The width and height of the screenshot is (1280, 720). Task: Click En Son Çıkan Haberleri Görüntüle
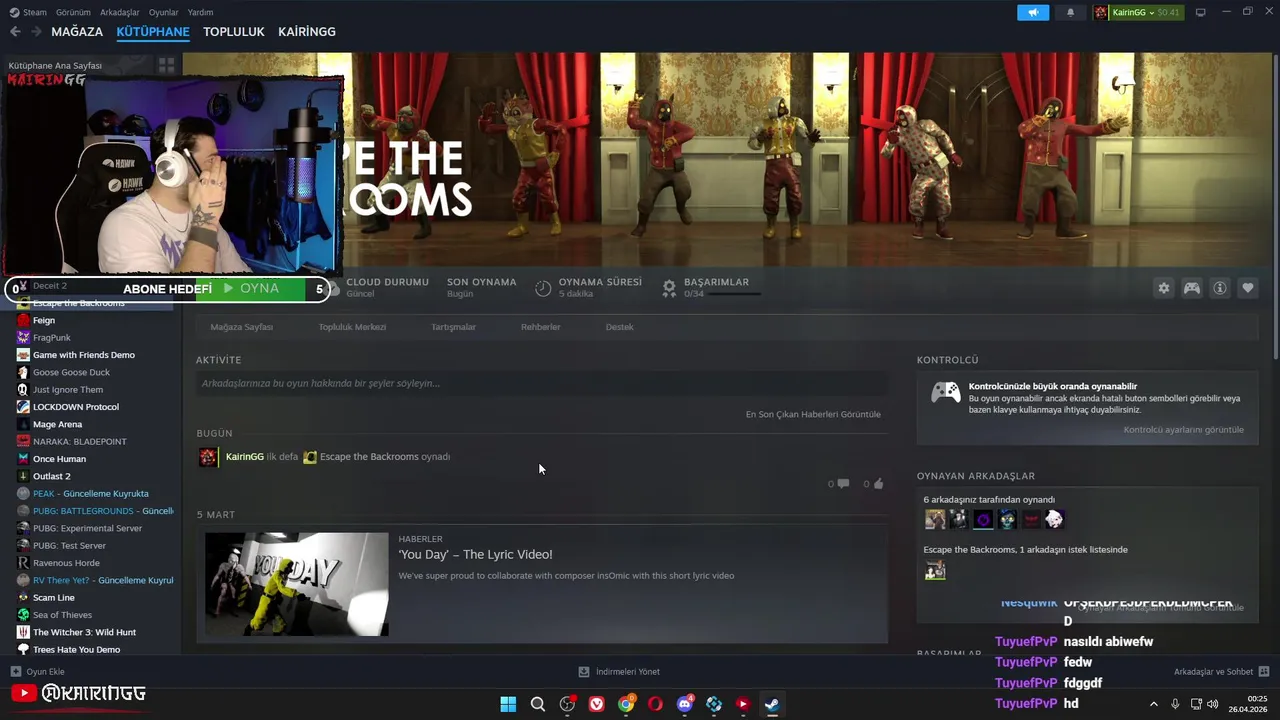[813, 414]
